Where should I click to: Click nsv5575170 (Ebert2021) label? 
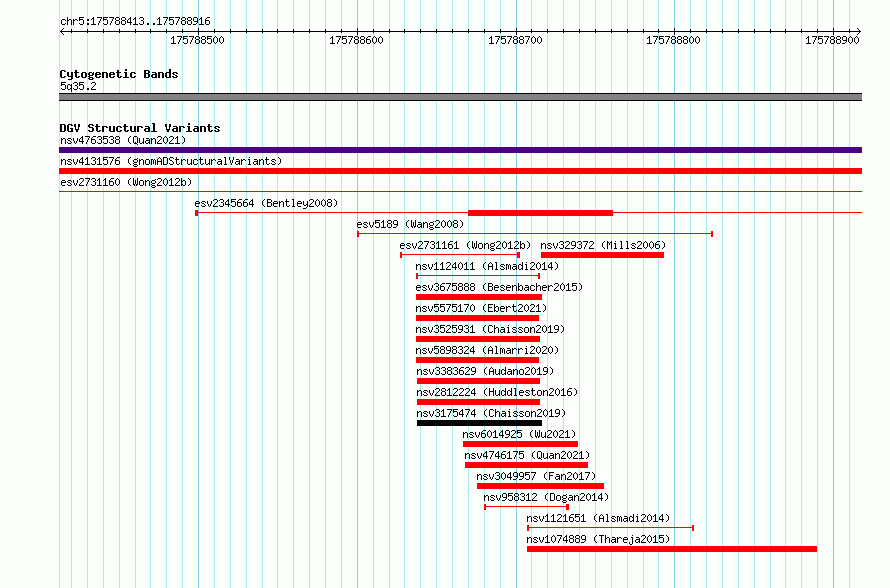[x=481, y=308]
